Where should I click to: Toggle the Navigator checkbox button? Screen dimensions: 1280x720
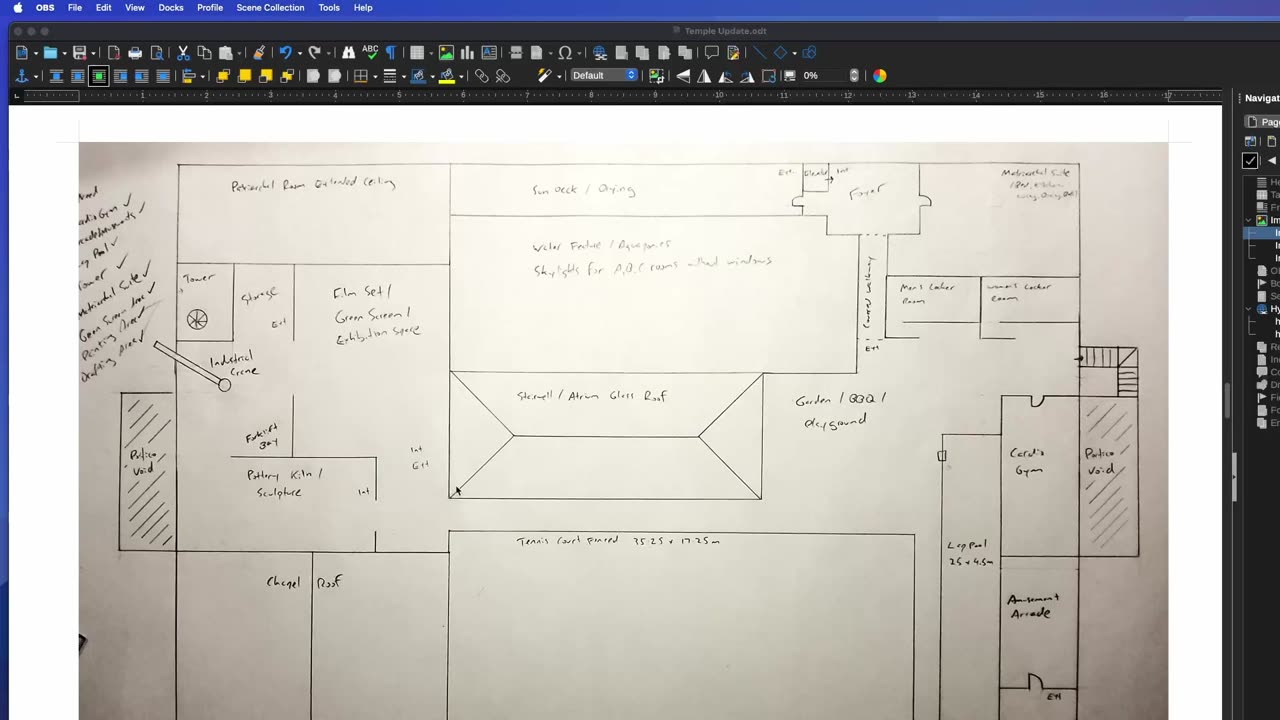[1250, 160]
